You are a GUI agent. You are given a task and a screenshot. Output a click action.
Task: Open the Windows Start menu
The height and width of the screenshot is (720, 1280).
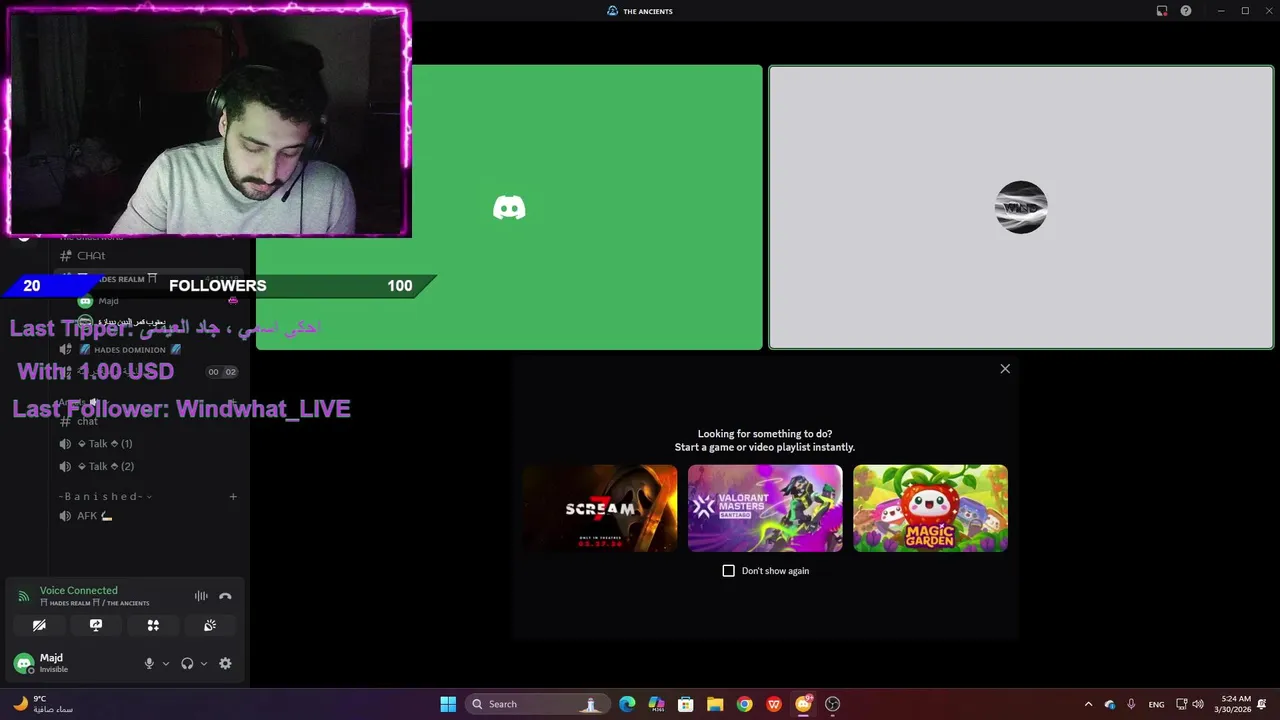pos(448,704)
